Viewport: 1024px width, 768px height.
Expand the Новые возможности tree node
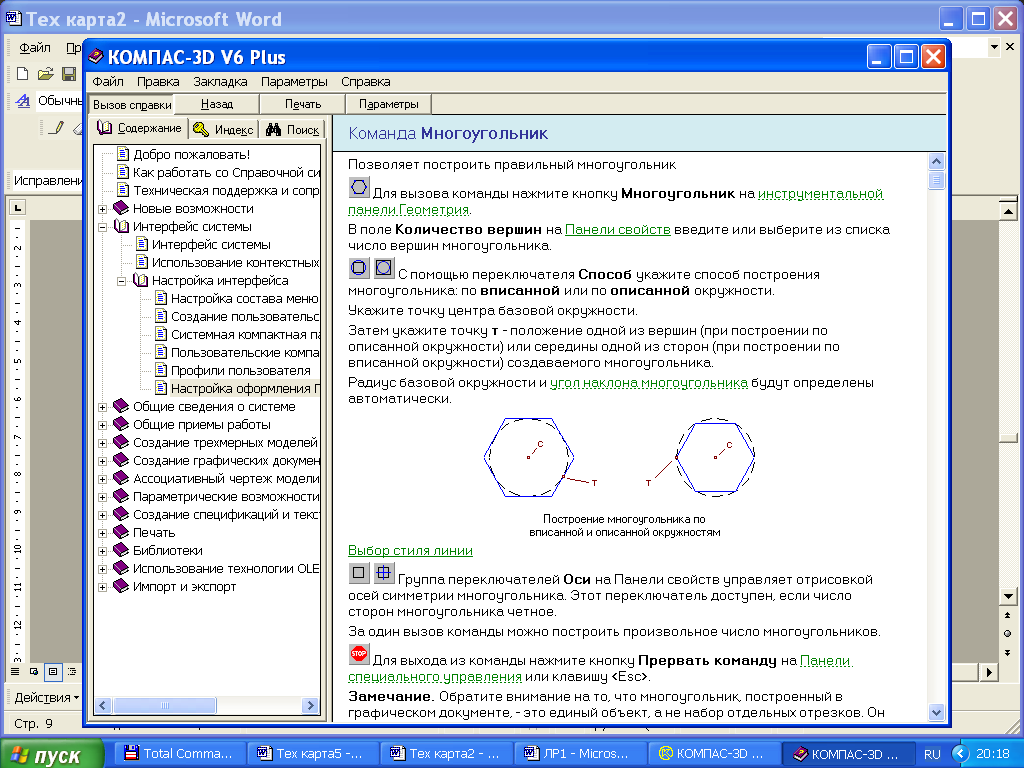point(103,209)
